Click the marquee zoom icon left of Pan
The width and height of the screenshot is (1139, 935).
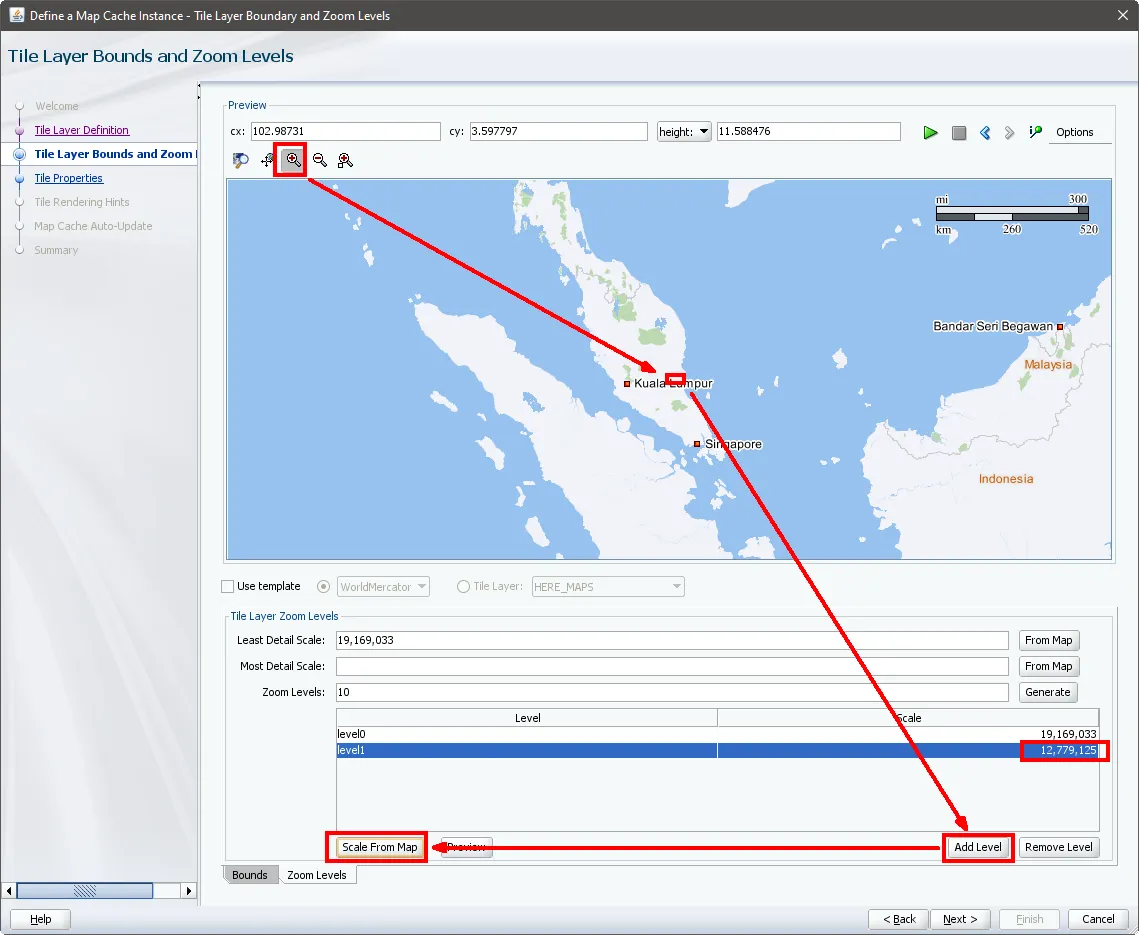click(x=241, y=160)
